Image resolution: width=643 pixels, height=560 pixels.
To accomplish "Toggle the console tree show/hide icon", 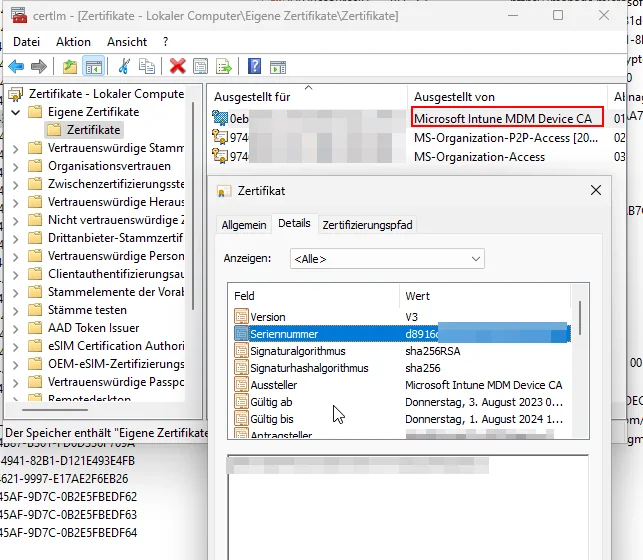I will click(93, 66).
